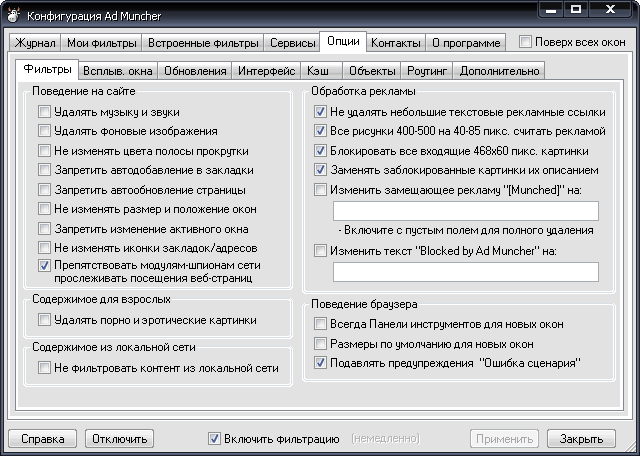Open the Объекты sub-tab

[372, 71]
